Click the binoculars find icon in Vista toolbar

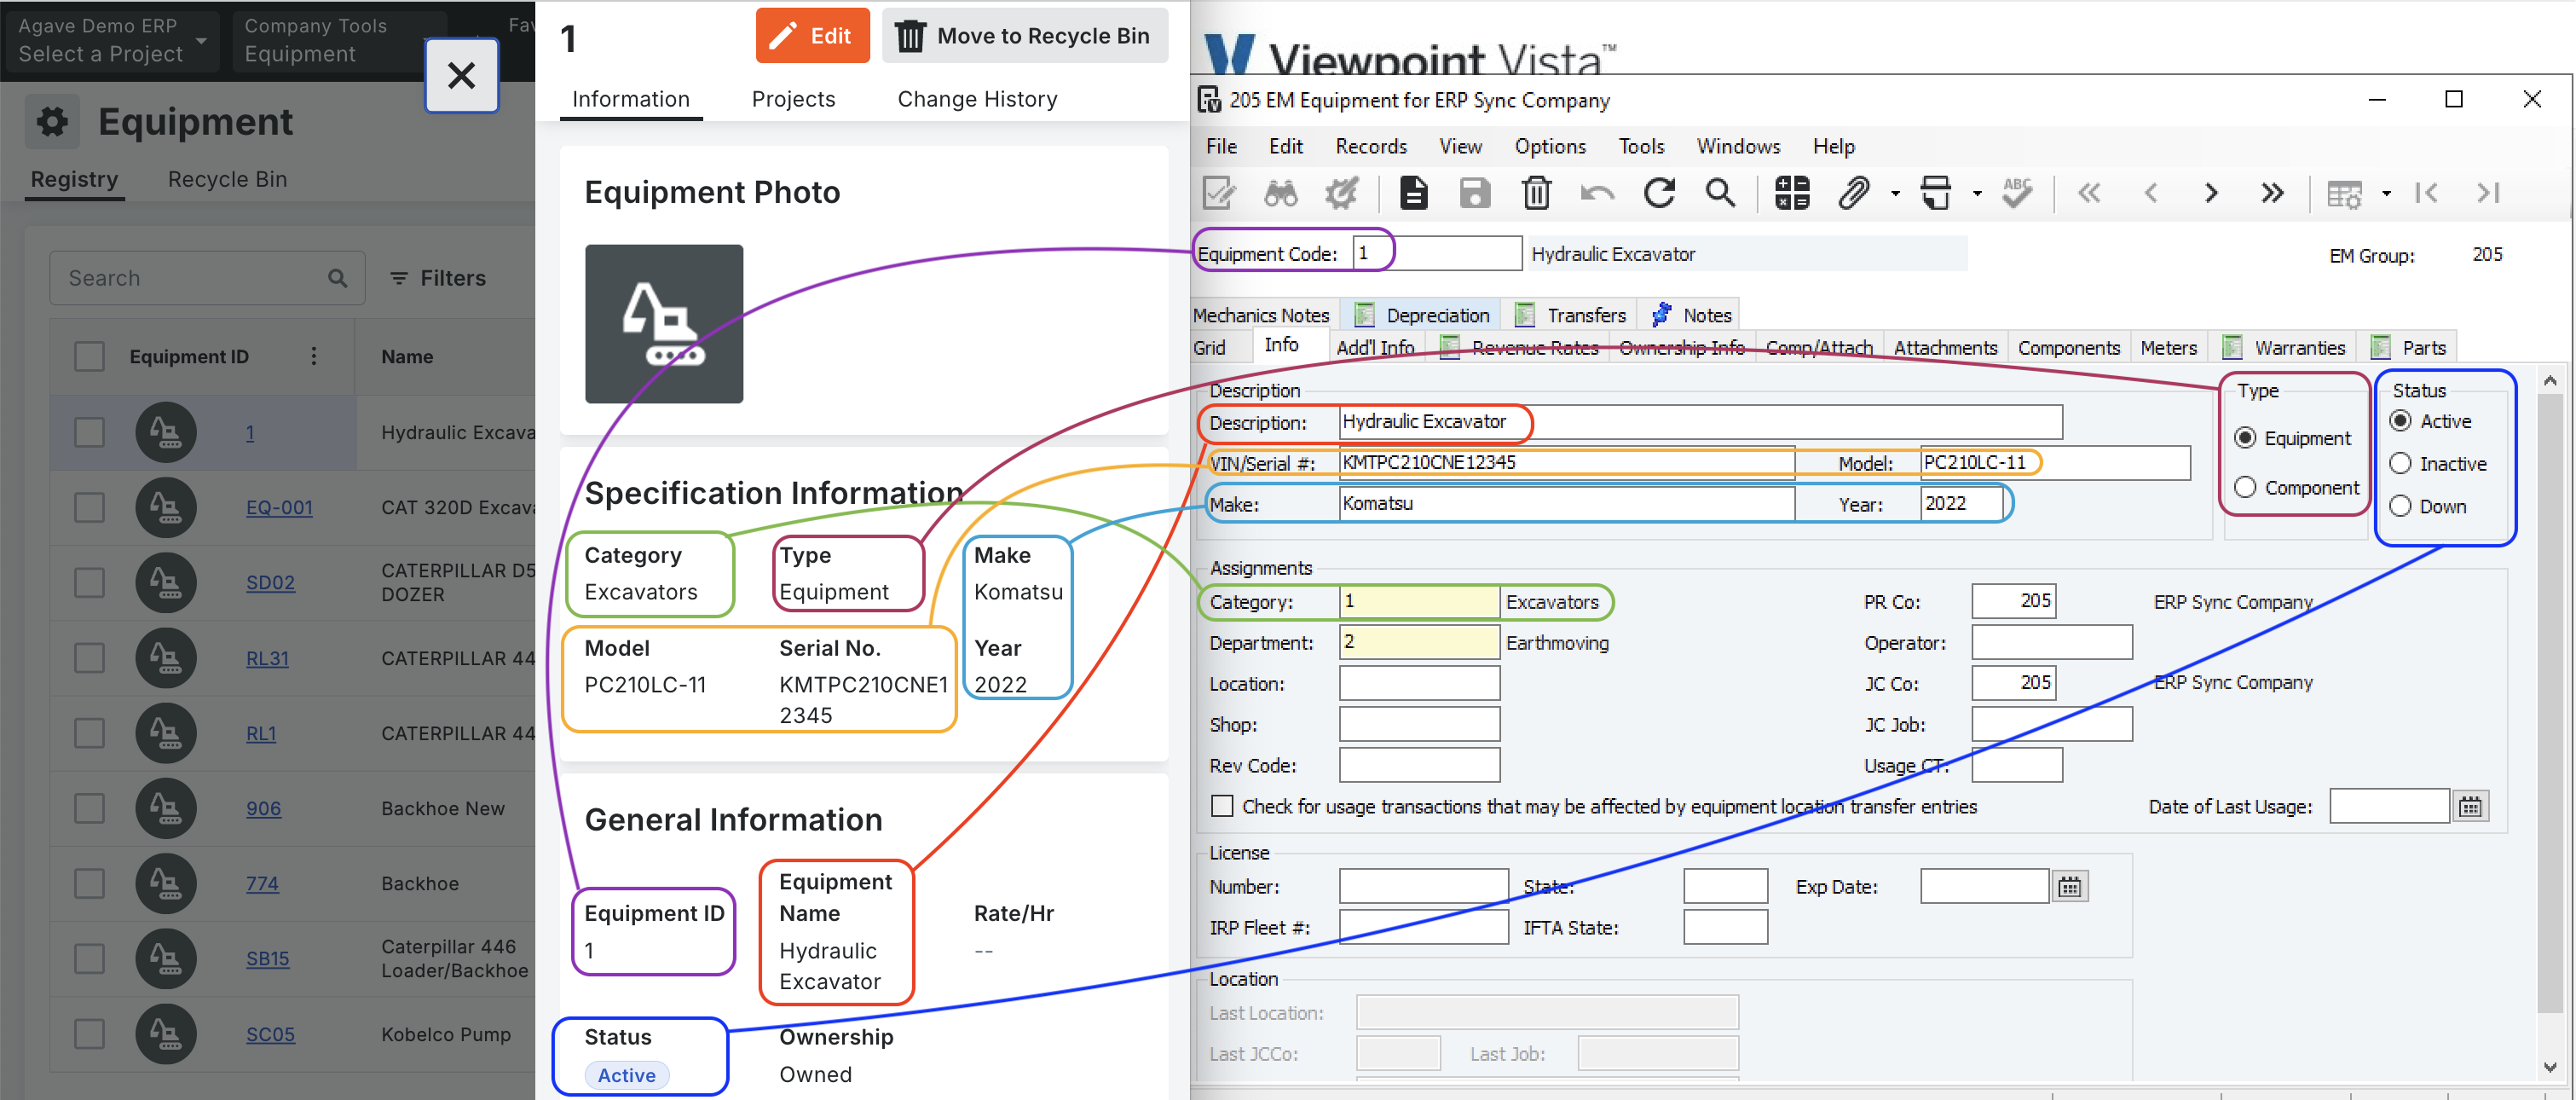point(1280,193)
